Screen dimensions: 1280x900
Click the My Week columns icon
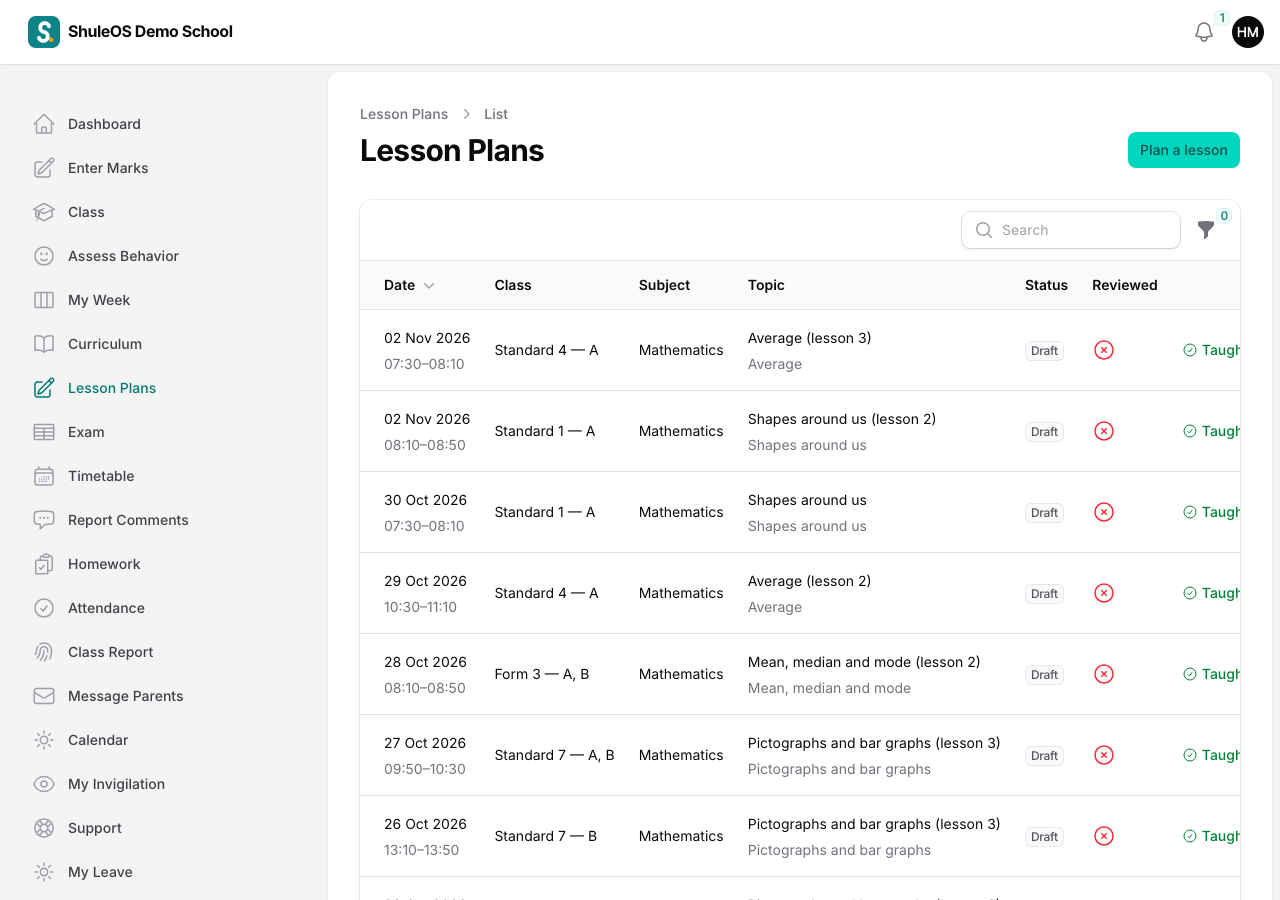(44, 300)
